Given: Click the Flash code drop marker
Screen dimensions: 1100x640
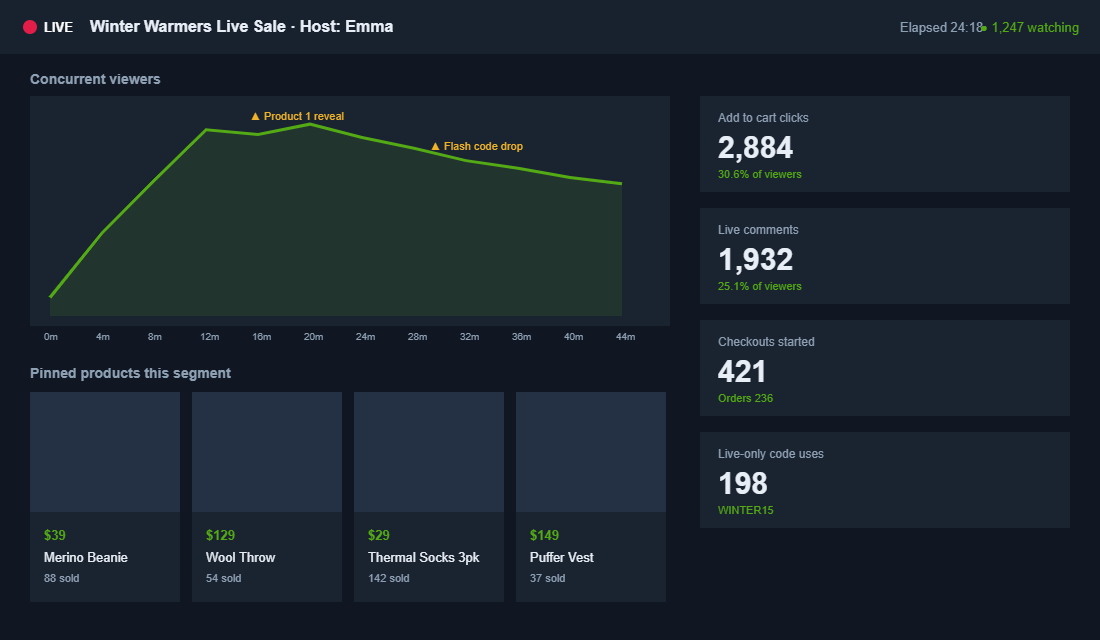Looking at the screenshot, I should [x=476, y=147].
